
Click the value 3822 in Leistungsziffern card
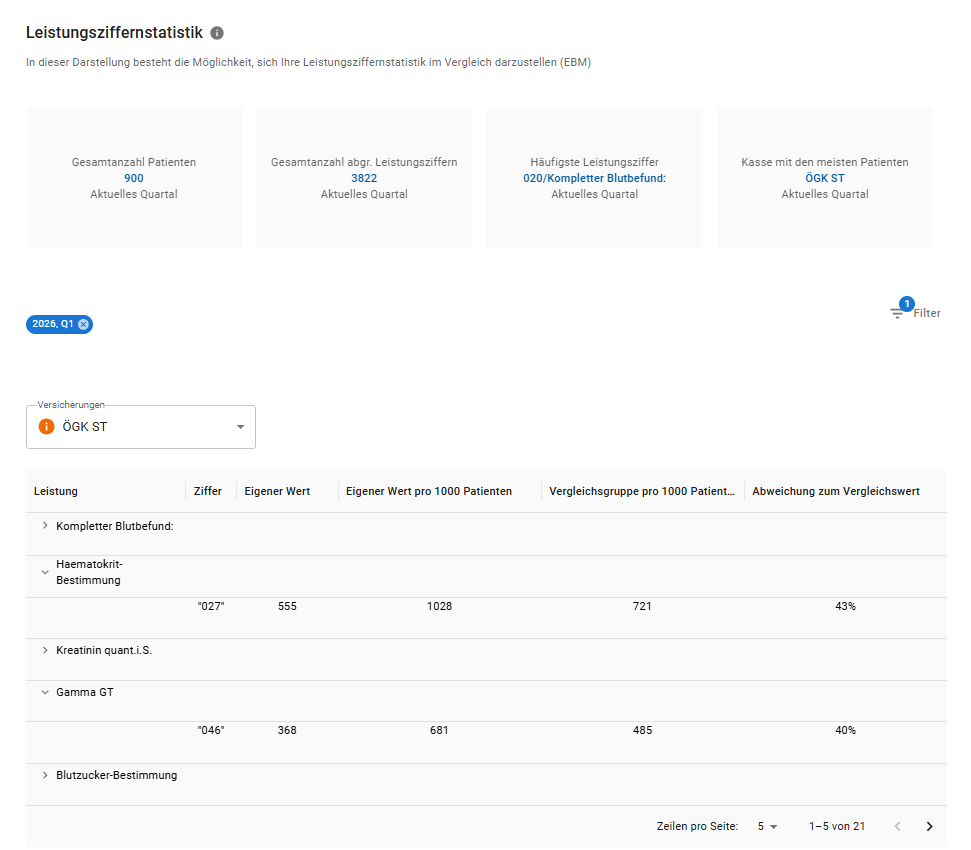364,178
